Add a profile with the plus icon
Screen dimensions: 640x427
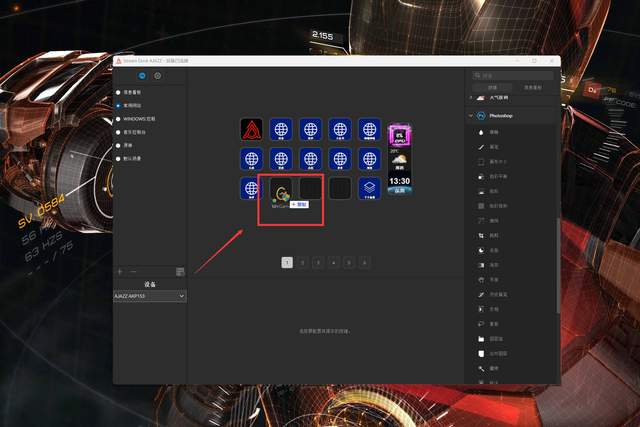click(x=120, y=271)
